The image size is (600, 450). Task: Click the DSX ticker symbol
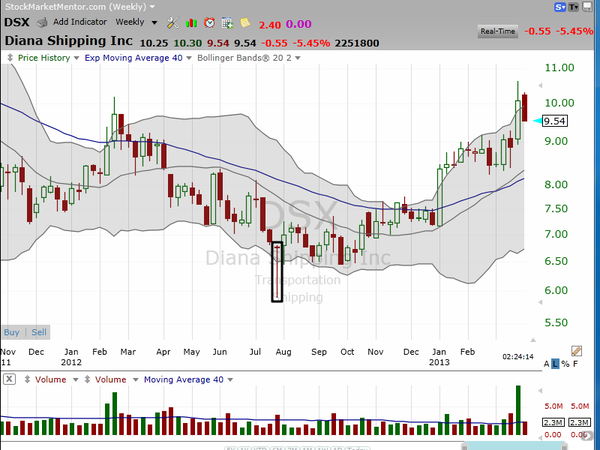coord(17,22)
